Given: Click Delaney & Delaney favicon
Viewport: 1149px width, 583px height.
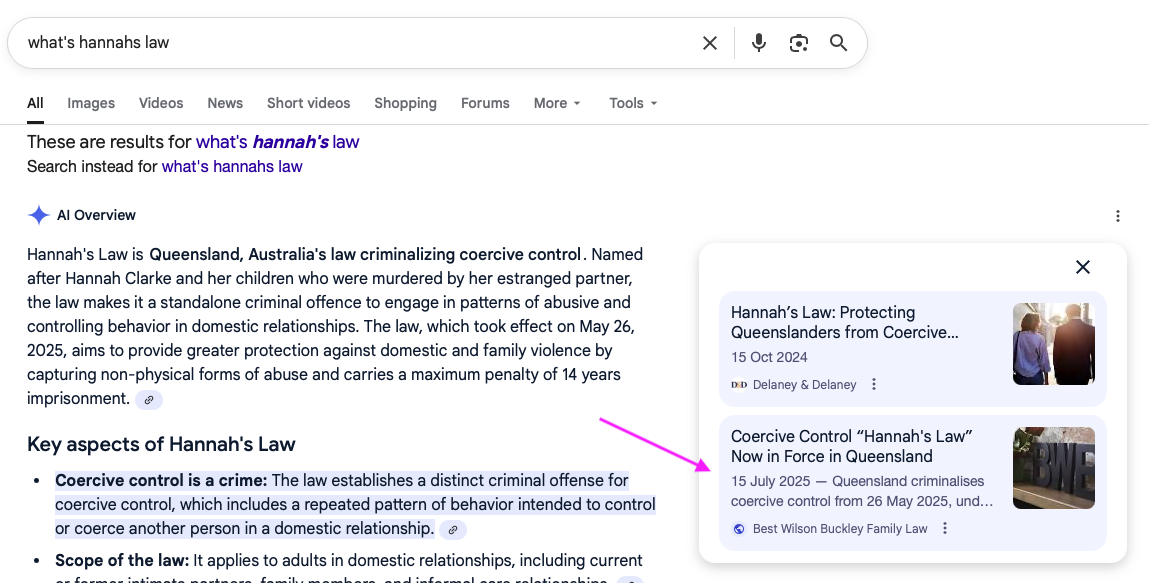Looking at the screenshot, I should [x=739, y=385].
